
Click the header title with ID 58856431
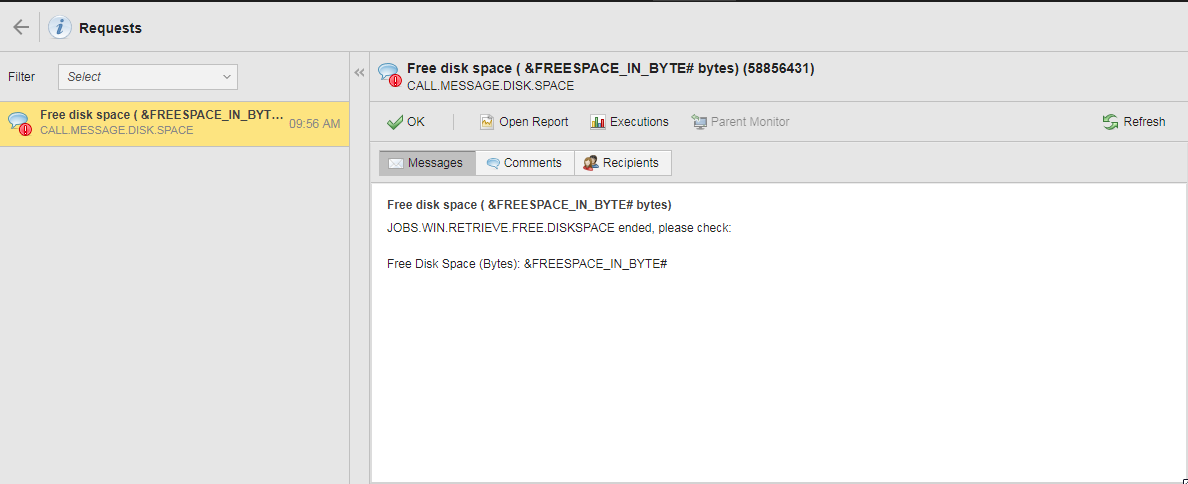(611, 68)
